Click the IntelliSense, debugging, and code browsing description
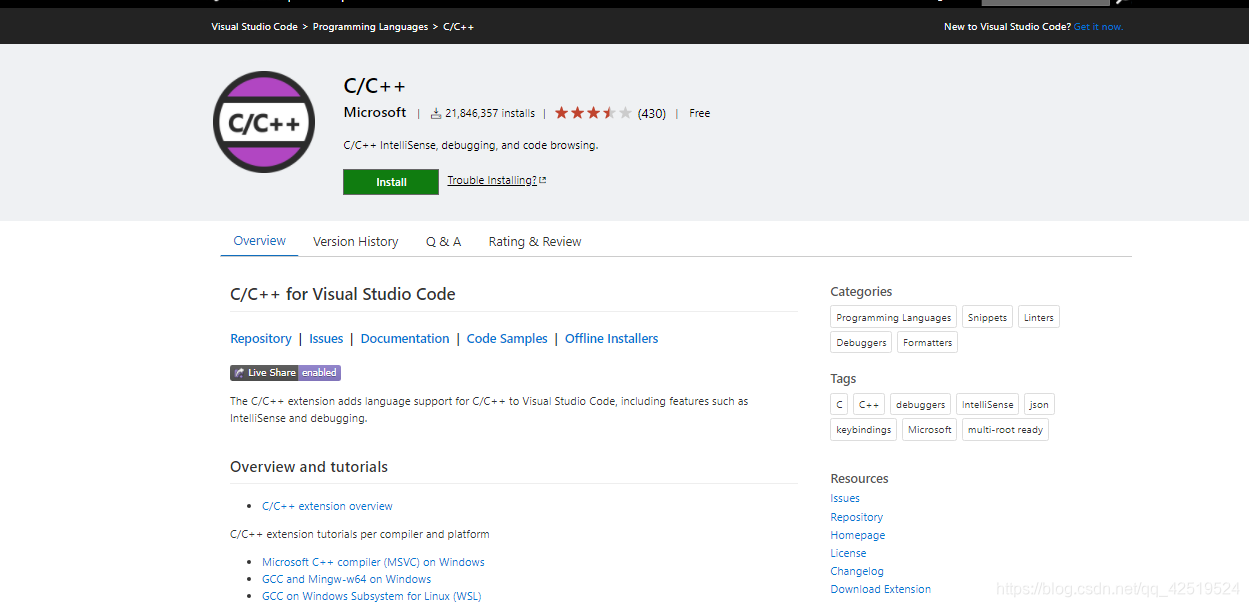Image resolution: width=1249 pixels, height=607 pixels. [x=470, y=145]
